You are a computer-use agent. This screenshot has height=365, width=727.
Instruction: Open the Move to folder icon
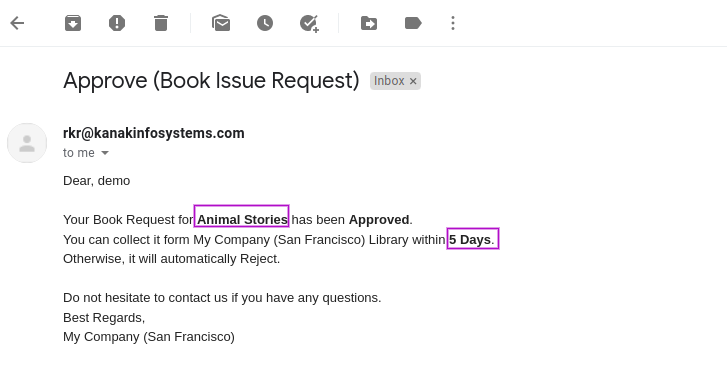pos(369,23)
